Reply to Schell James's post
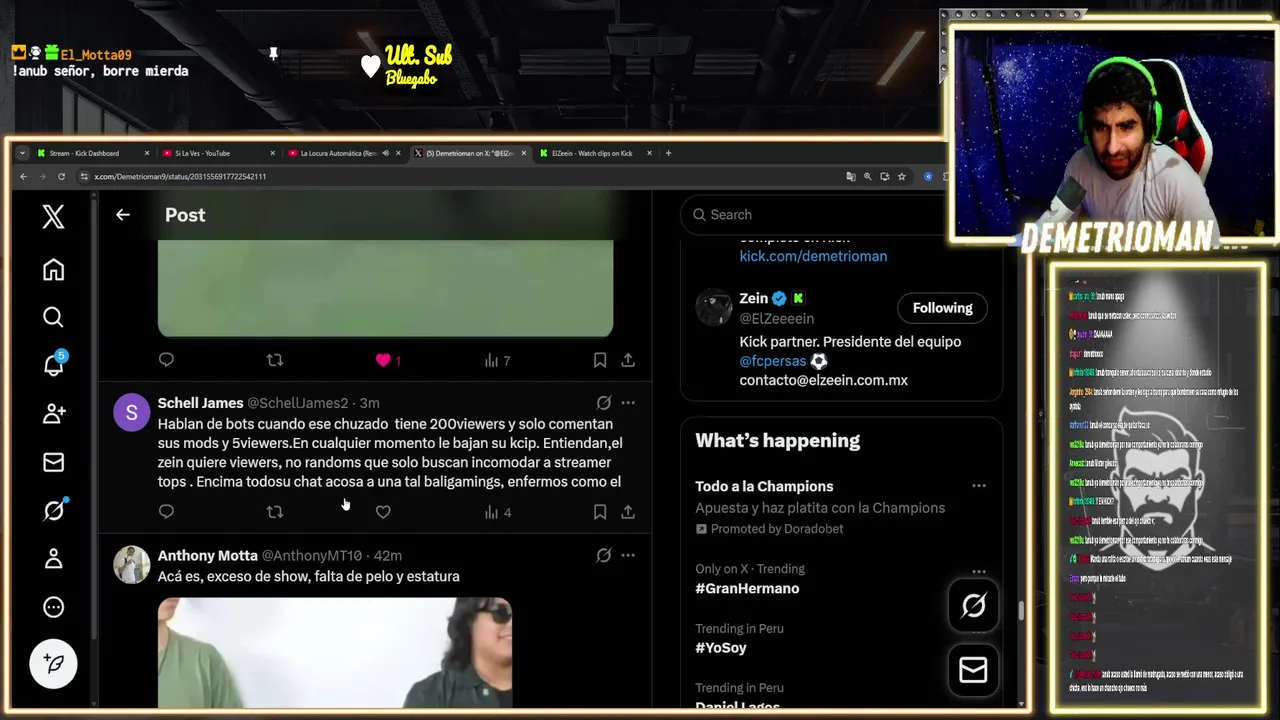The height and width of the screenshot is (720, 1280). [166, 512]
